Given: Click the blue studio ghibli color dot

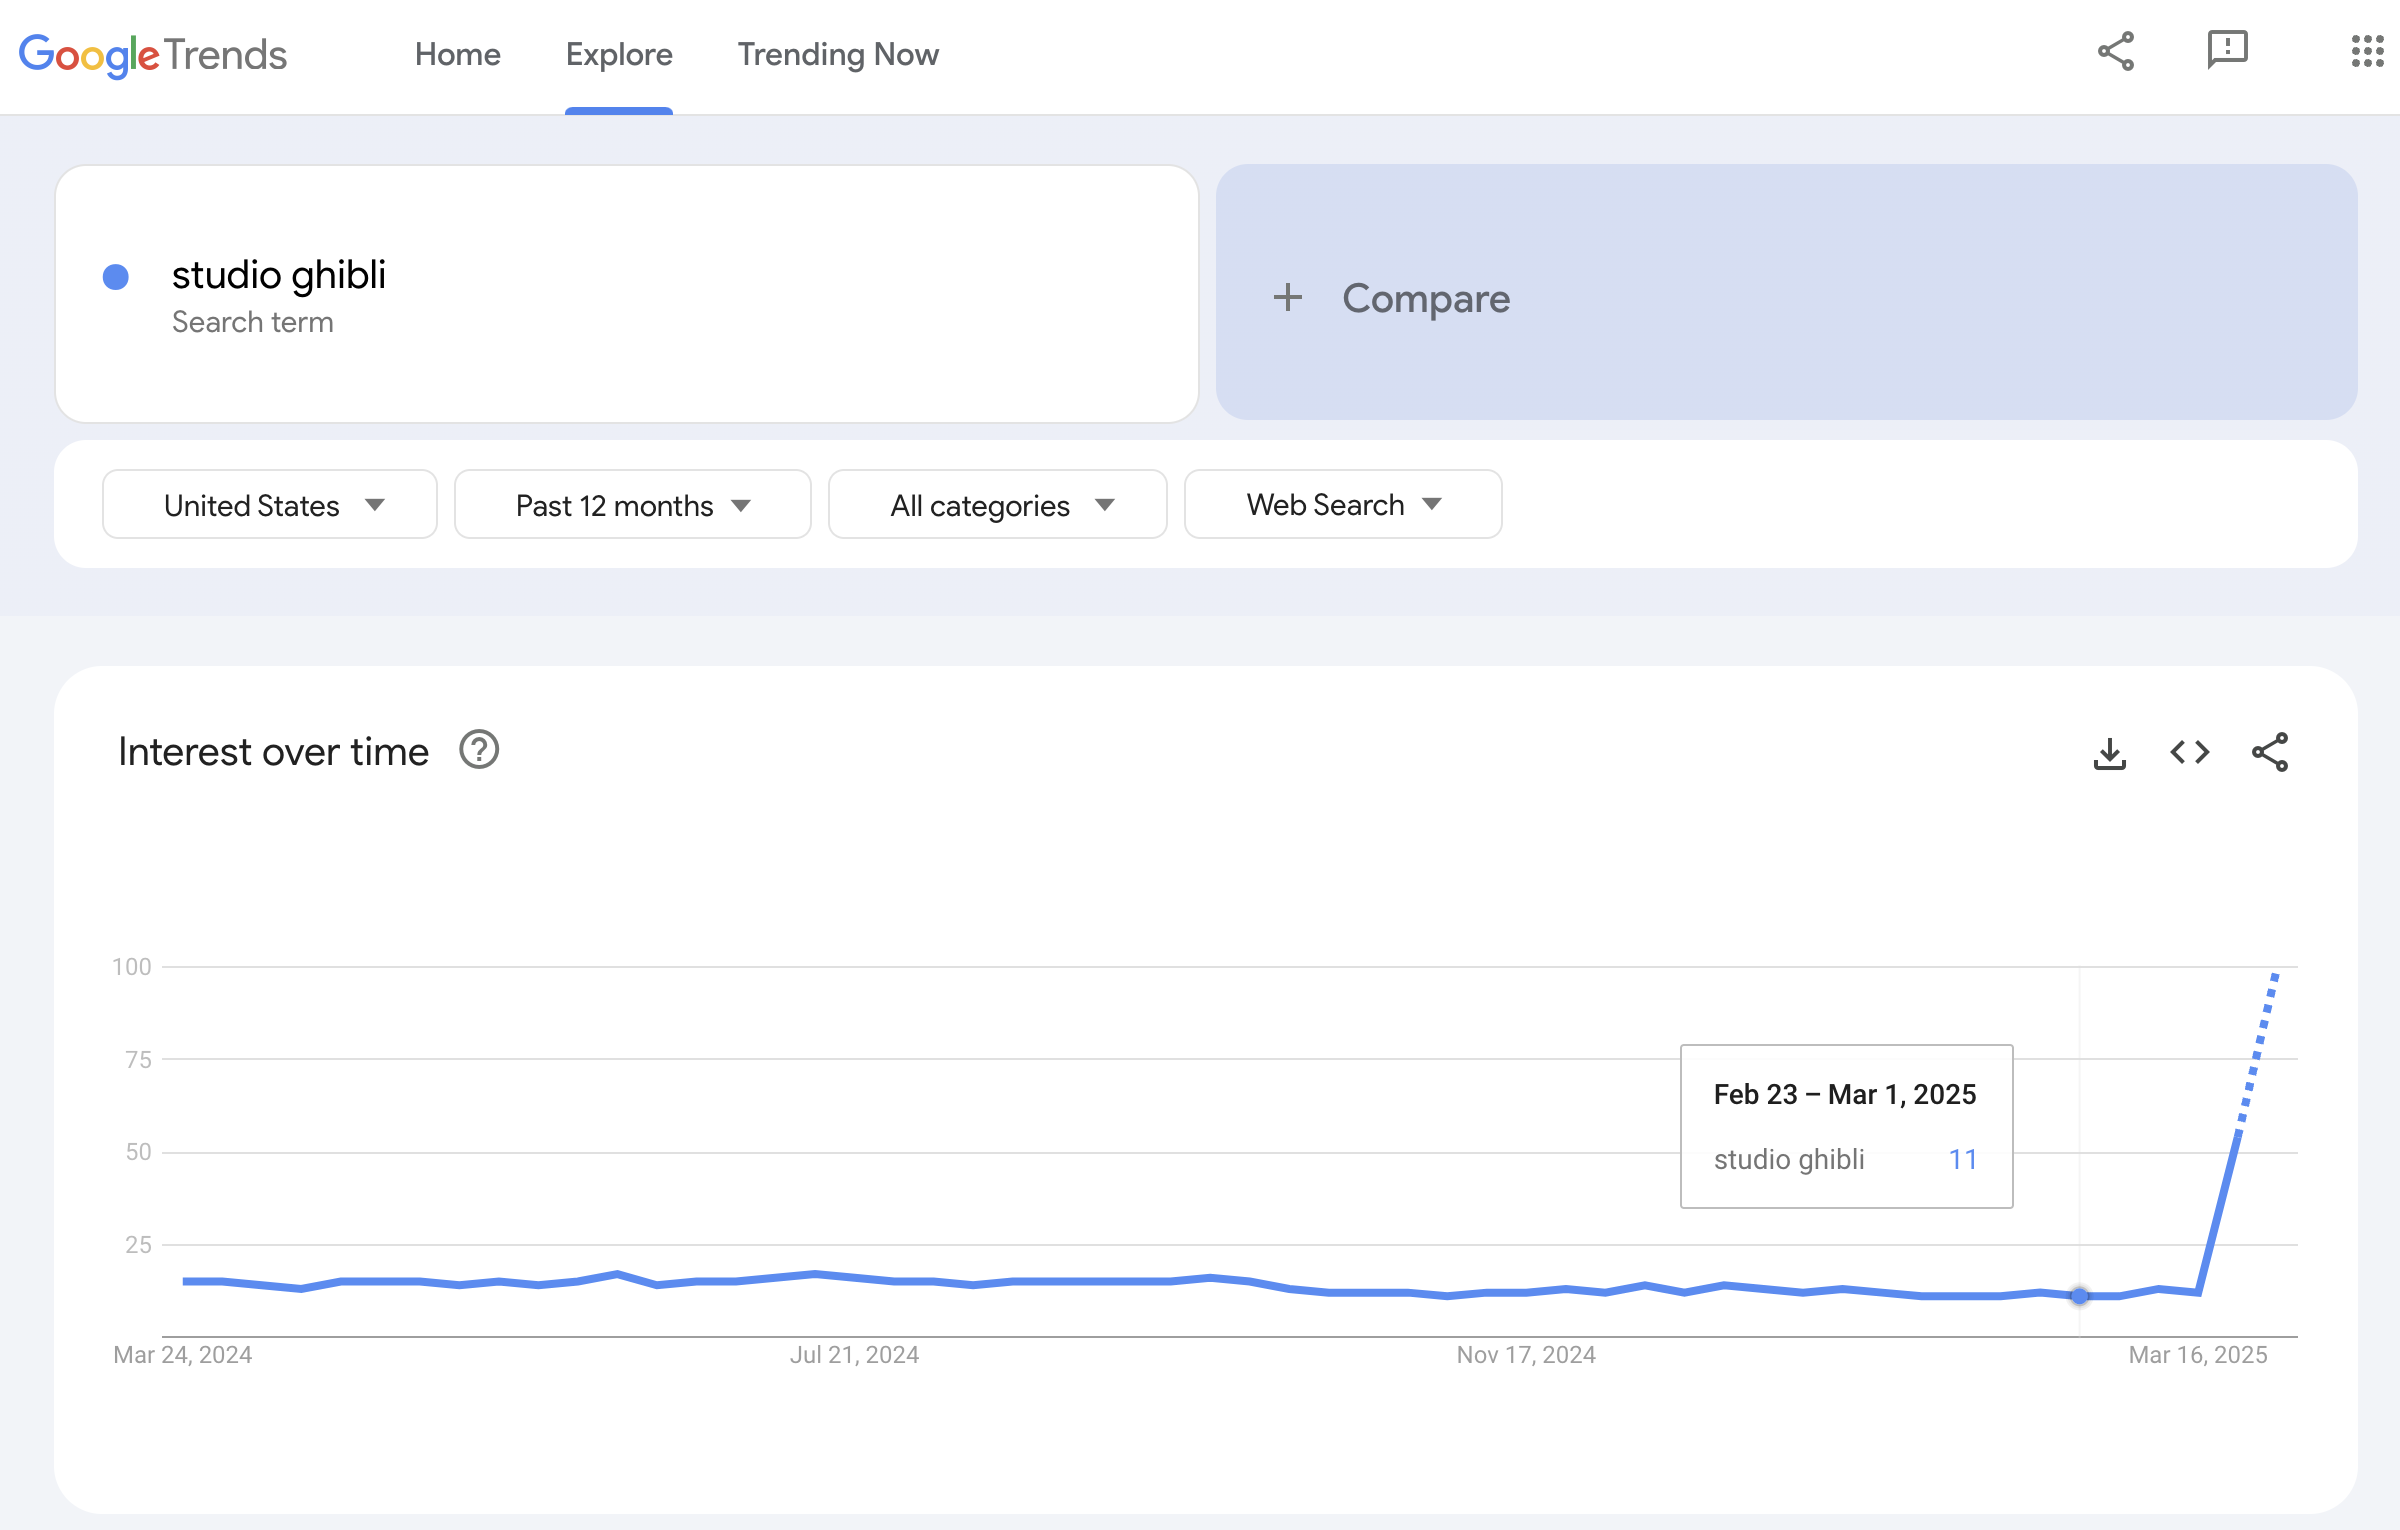Looking at the screenshot, I should 116,277.
